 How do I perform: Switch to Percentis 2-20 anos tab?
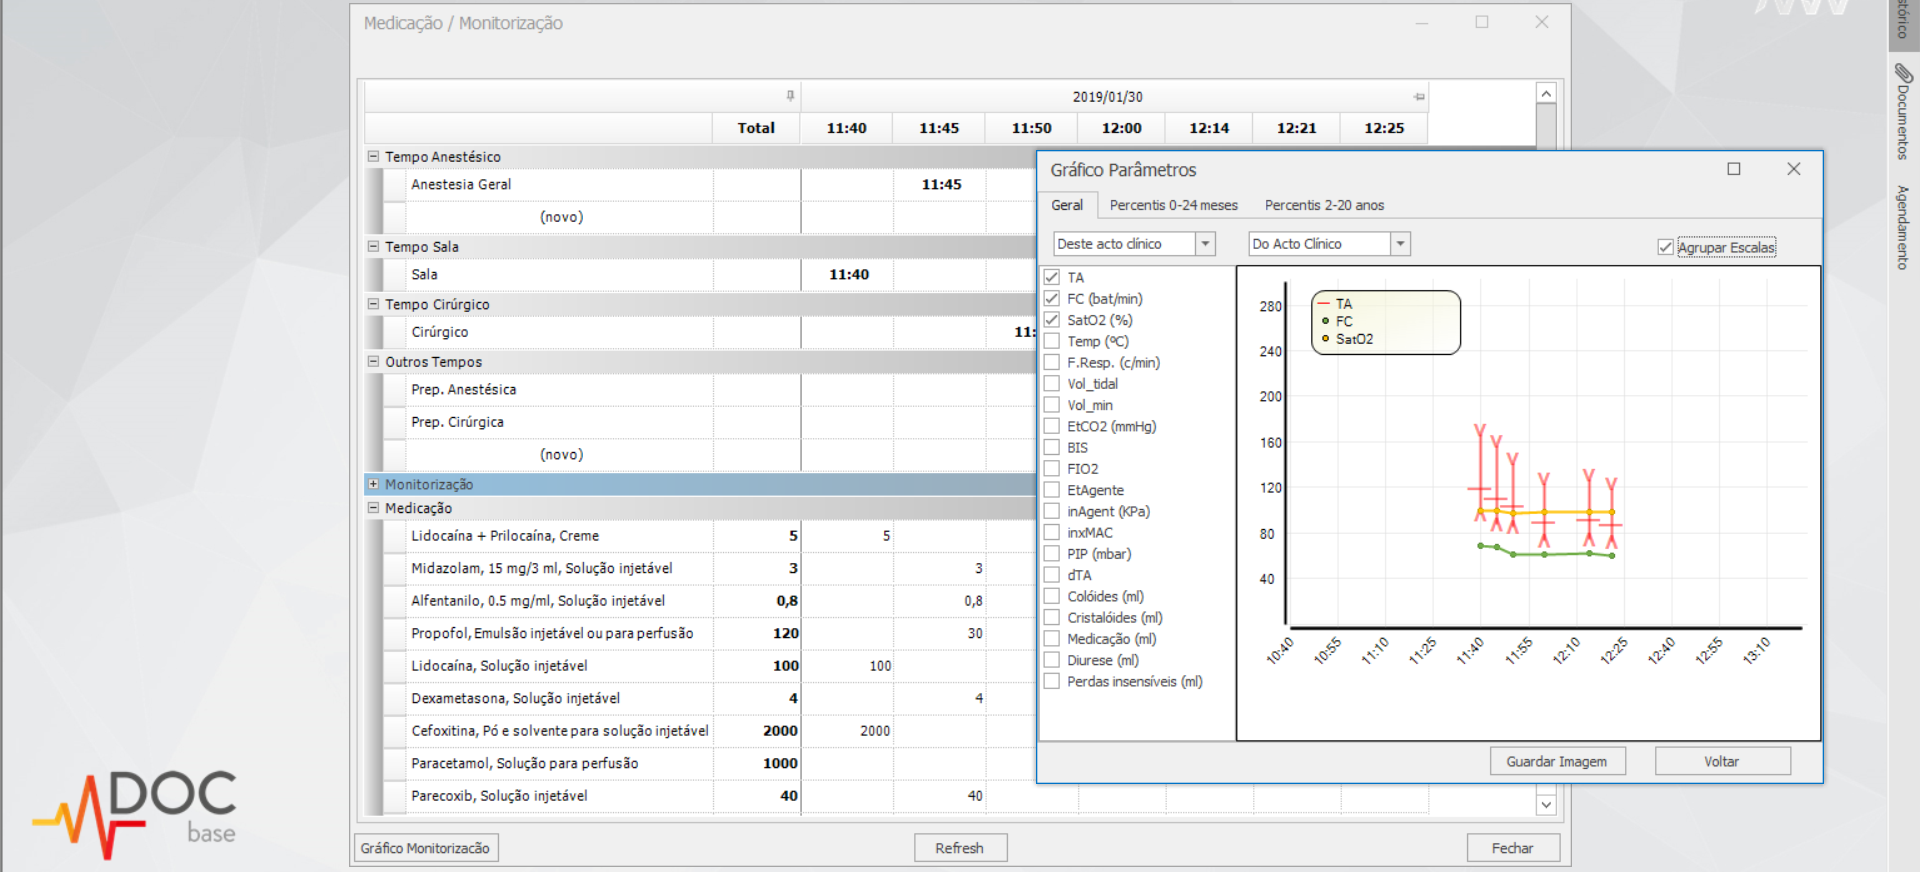point(1324,205)
